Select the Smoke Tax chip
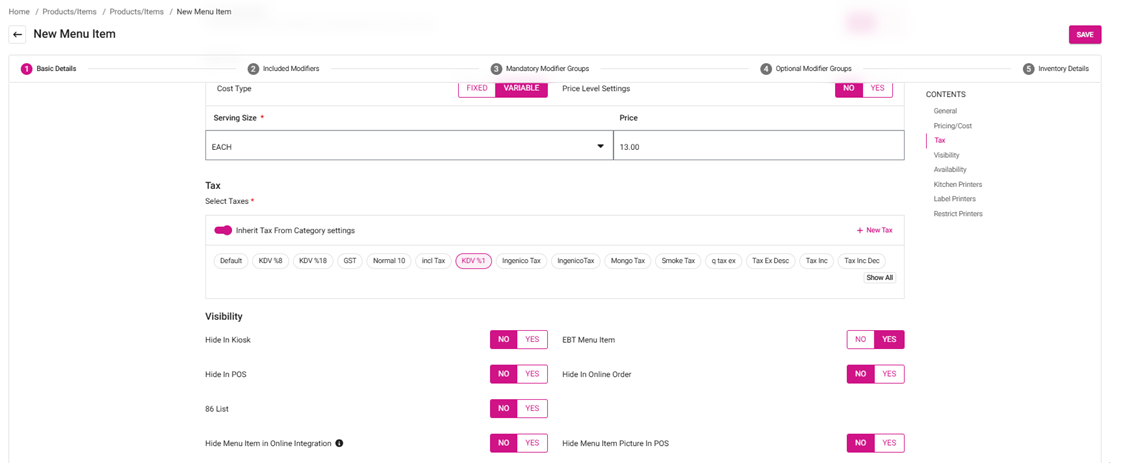 tap(678, 261)
